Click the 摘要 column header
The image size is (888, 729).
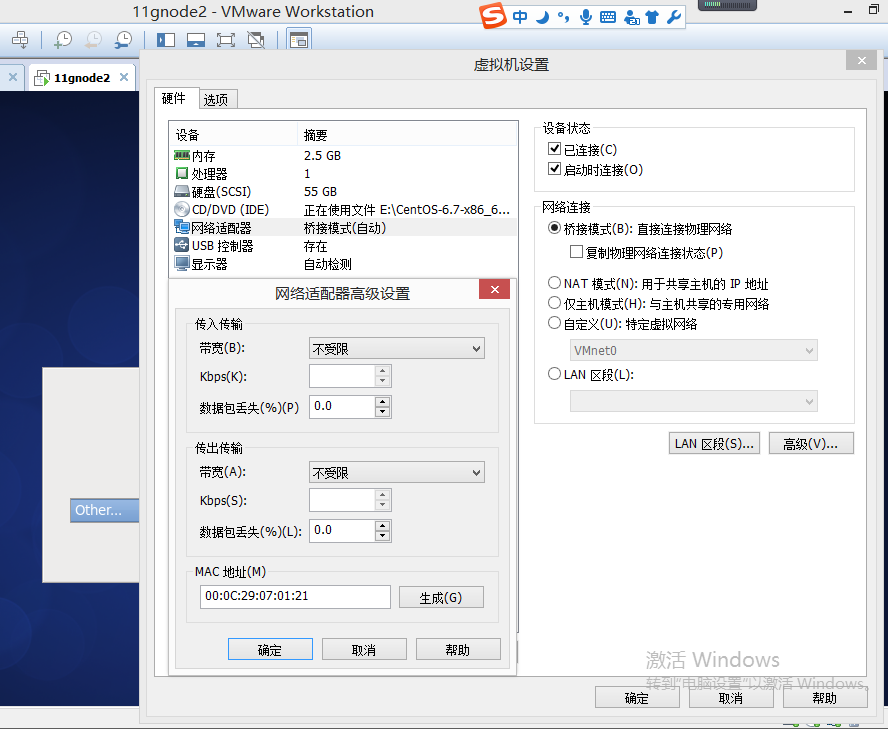click(407, 135)
